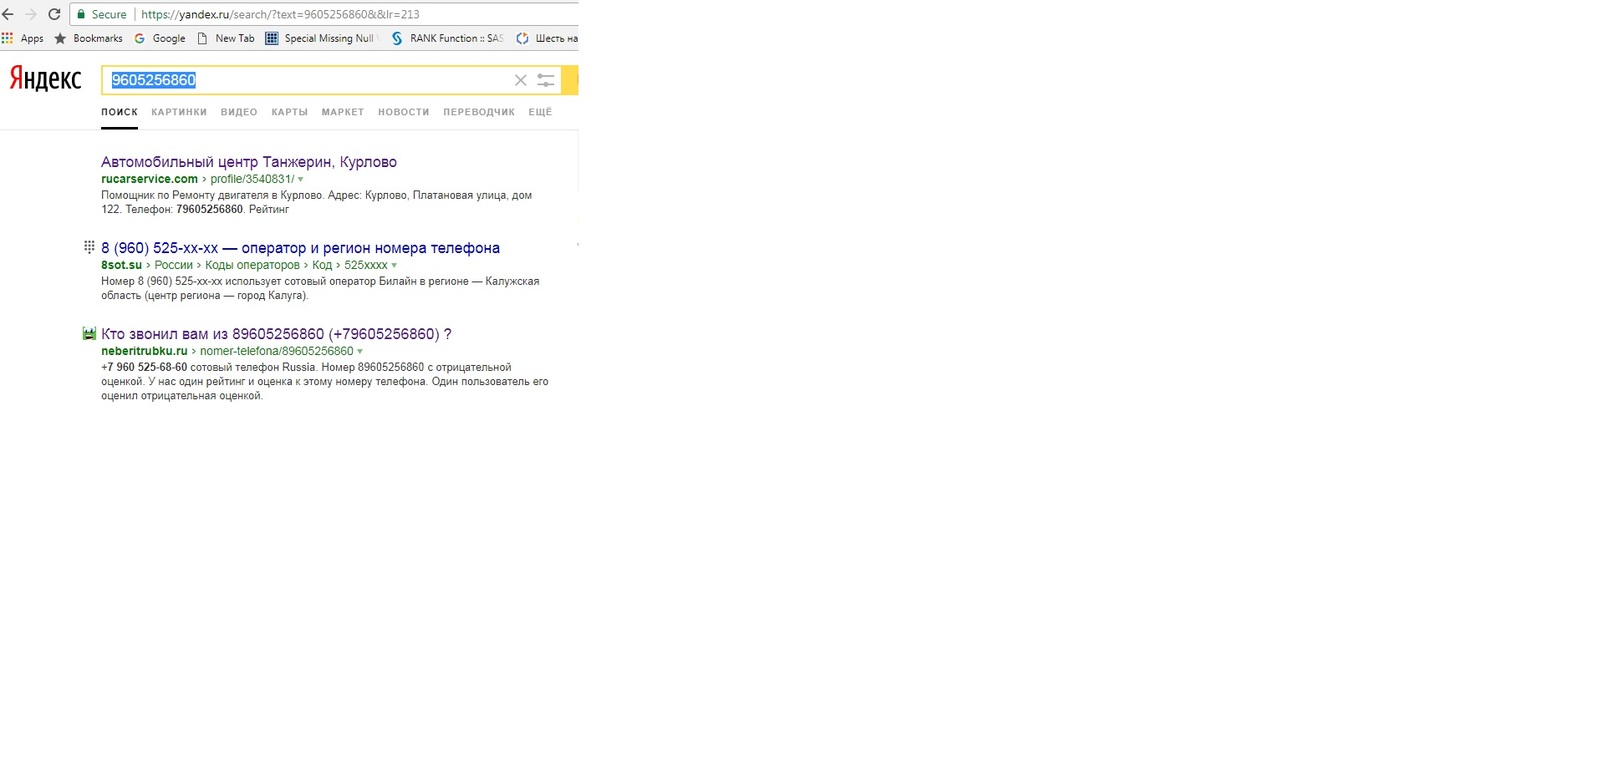This screenshot has height=771, width=1600.
Task: Click bold +7 960 525-68-60 text
Action: coord(144,367)
